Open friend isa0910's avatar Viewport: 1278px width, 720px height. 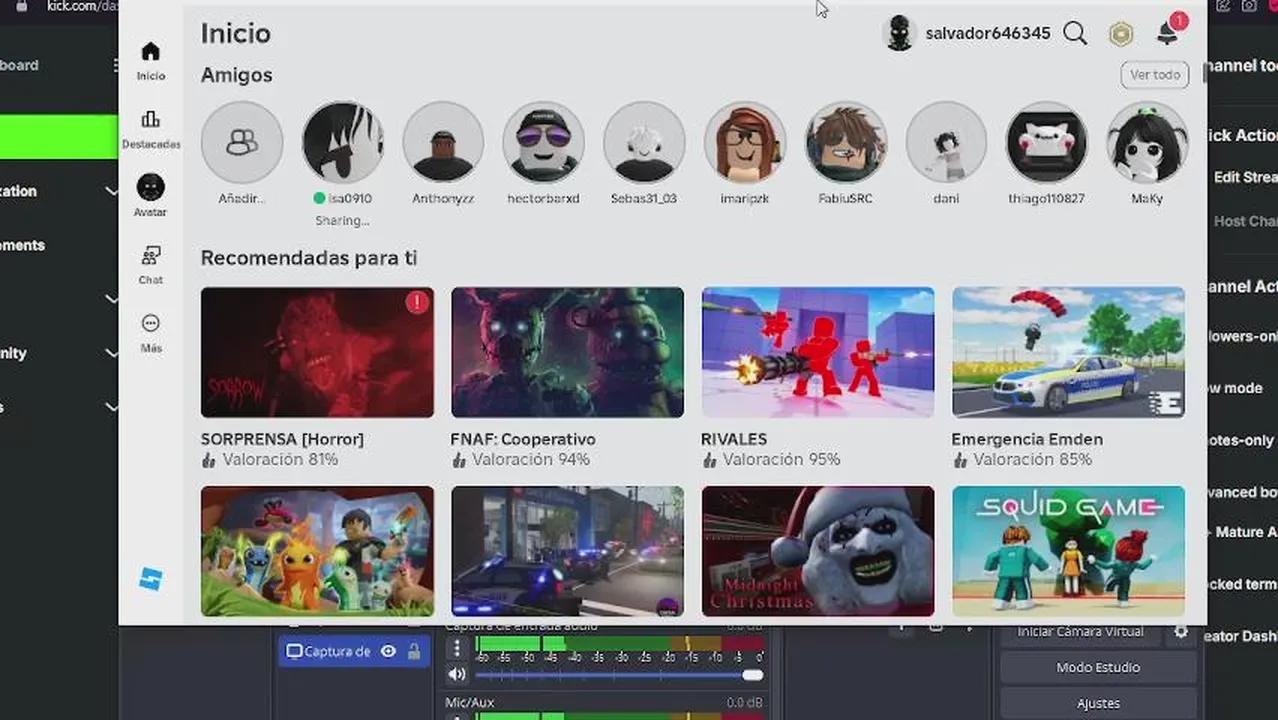343,142
